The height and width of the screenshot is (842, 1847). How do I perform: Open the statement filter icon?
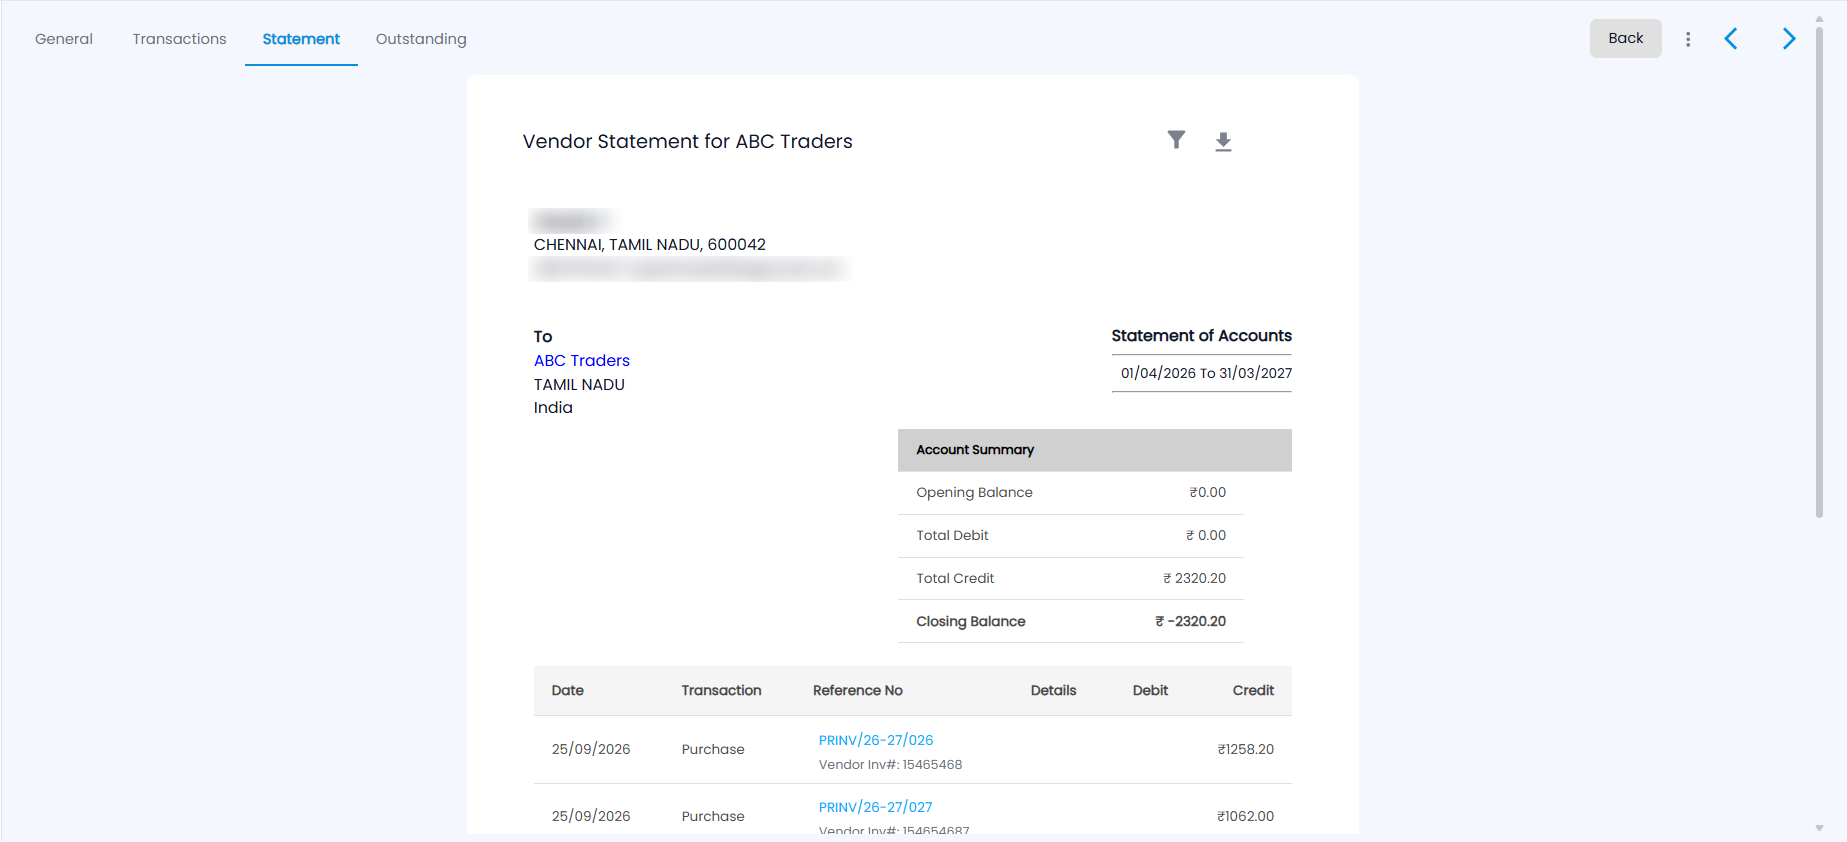point(1176,140)
